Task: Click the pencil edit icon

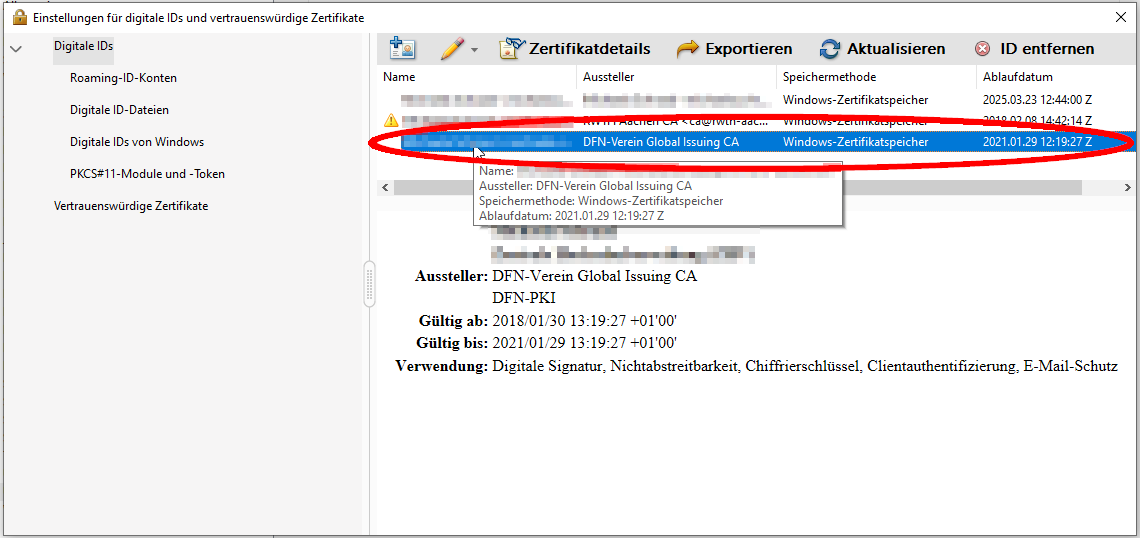Action: pyautogui.click(x=452, y=48)
